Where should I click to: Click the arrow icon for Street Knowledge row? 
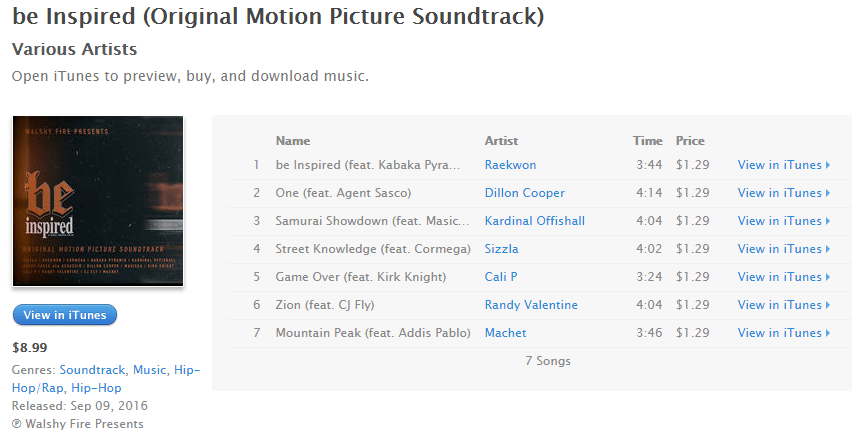click(x=828, y=249)
